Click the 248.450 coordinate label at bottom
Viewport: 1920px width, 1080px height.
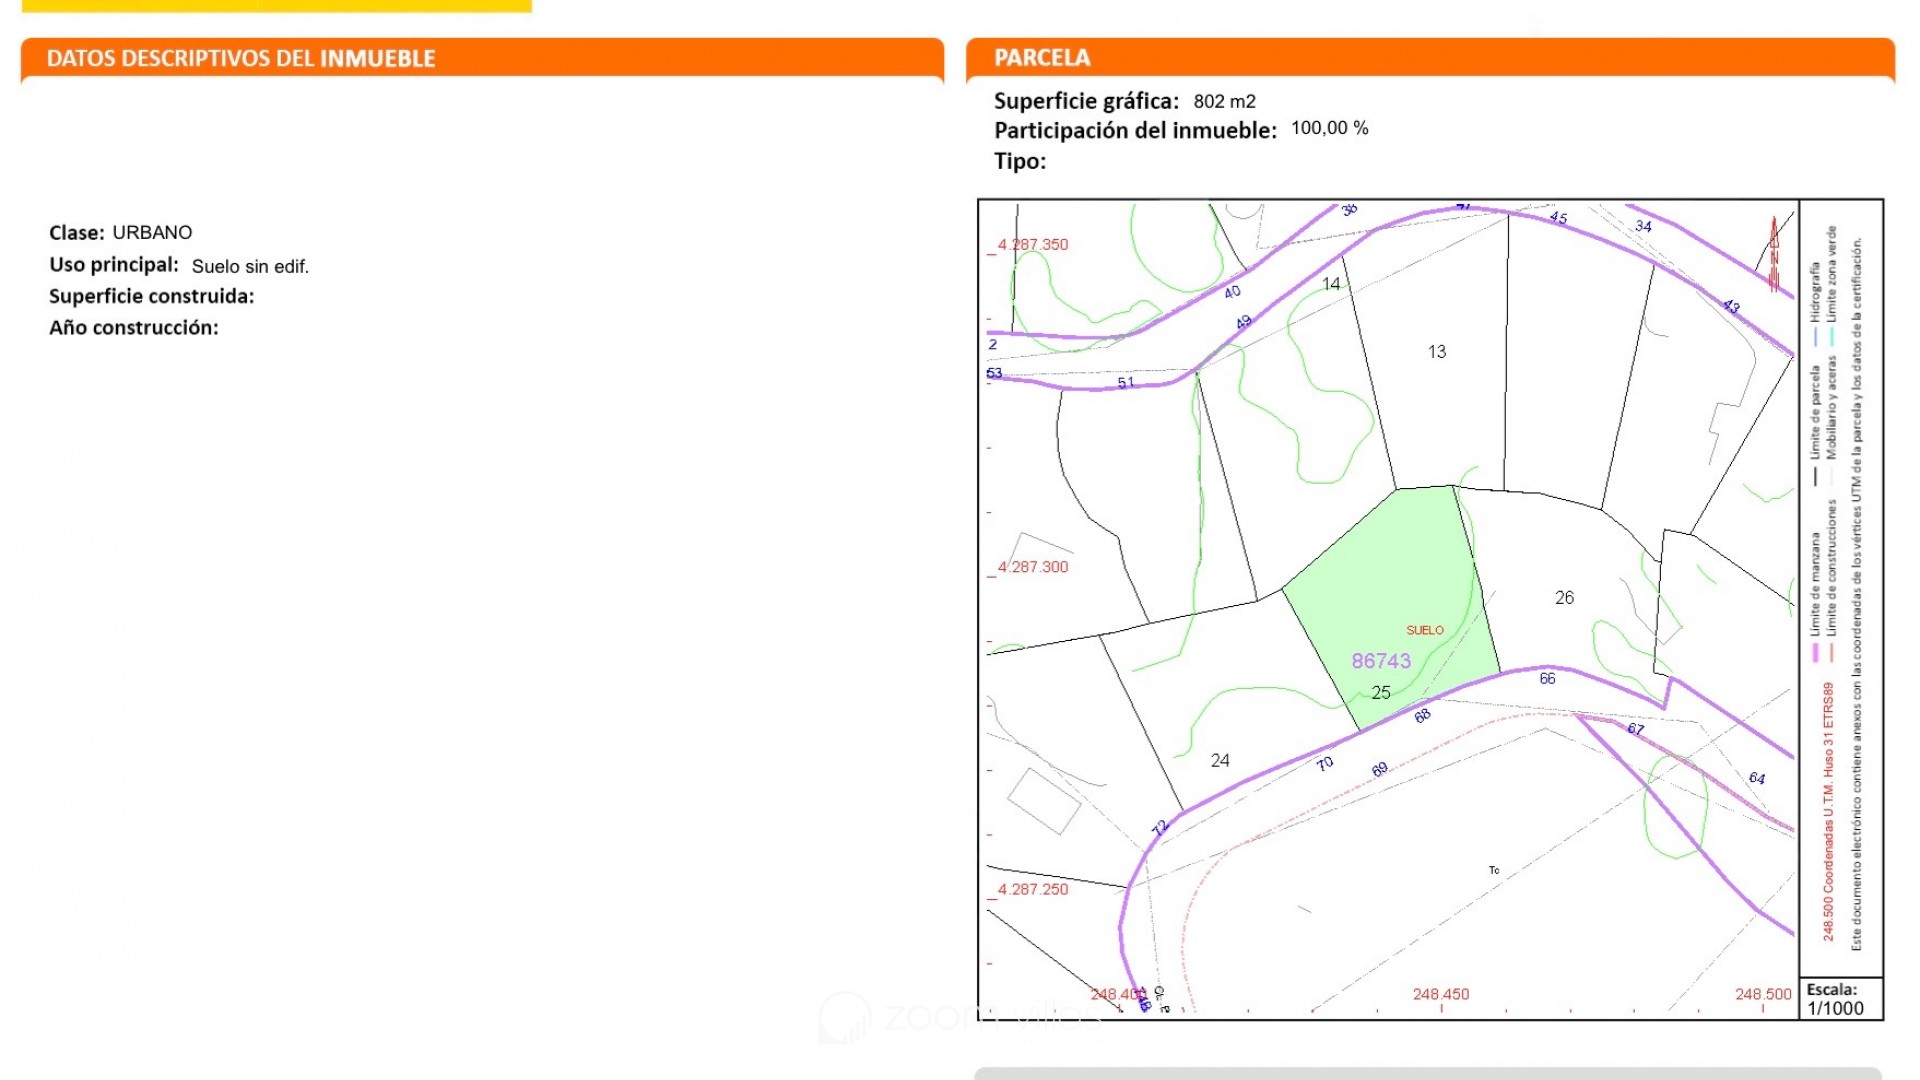coord(1440,994)
